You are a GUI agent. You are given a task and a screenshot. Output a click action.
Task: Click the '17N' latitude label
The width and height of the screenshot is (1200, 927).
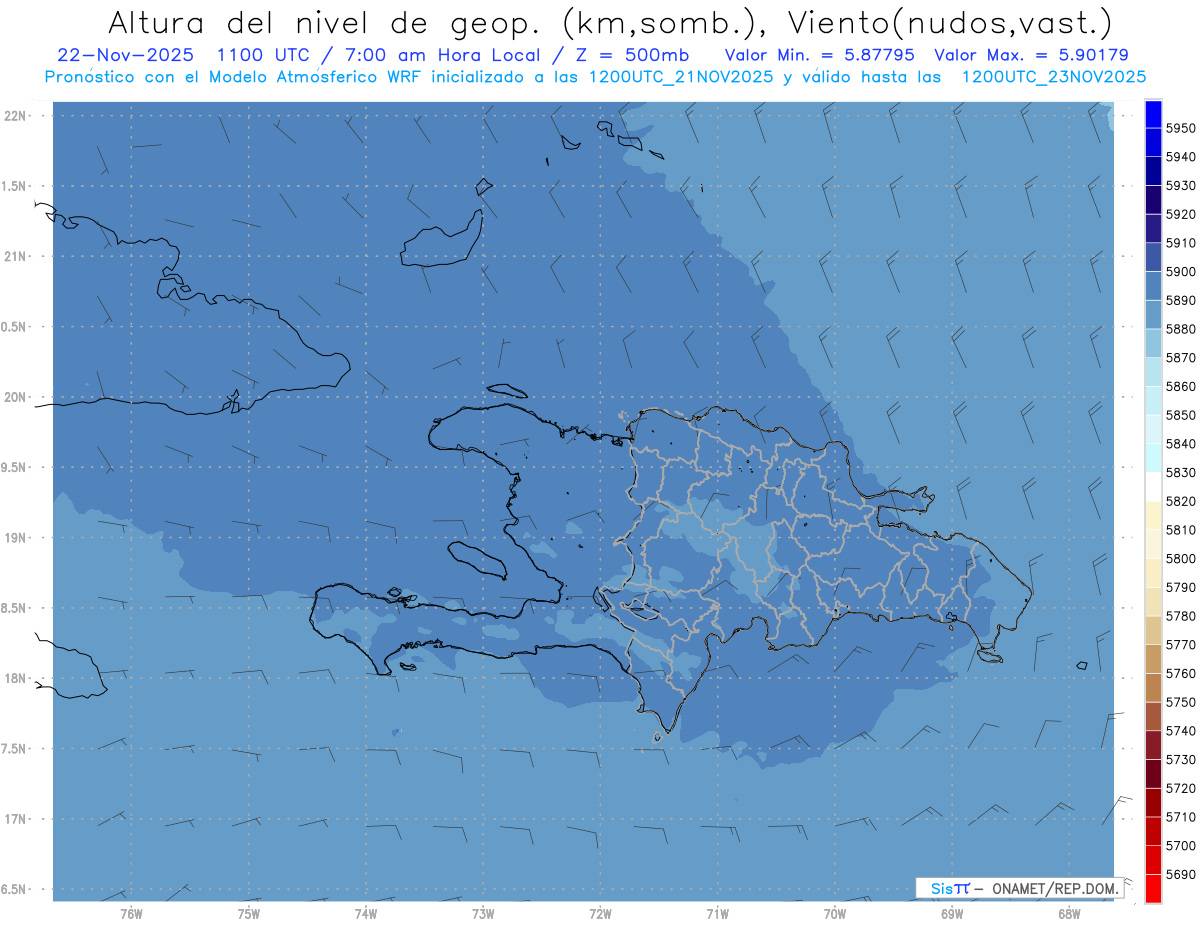pos(15,819)
